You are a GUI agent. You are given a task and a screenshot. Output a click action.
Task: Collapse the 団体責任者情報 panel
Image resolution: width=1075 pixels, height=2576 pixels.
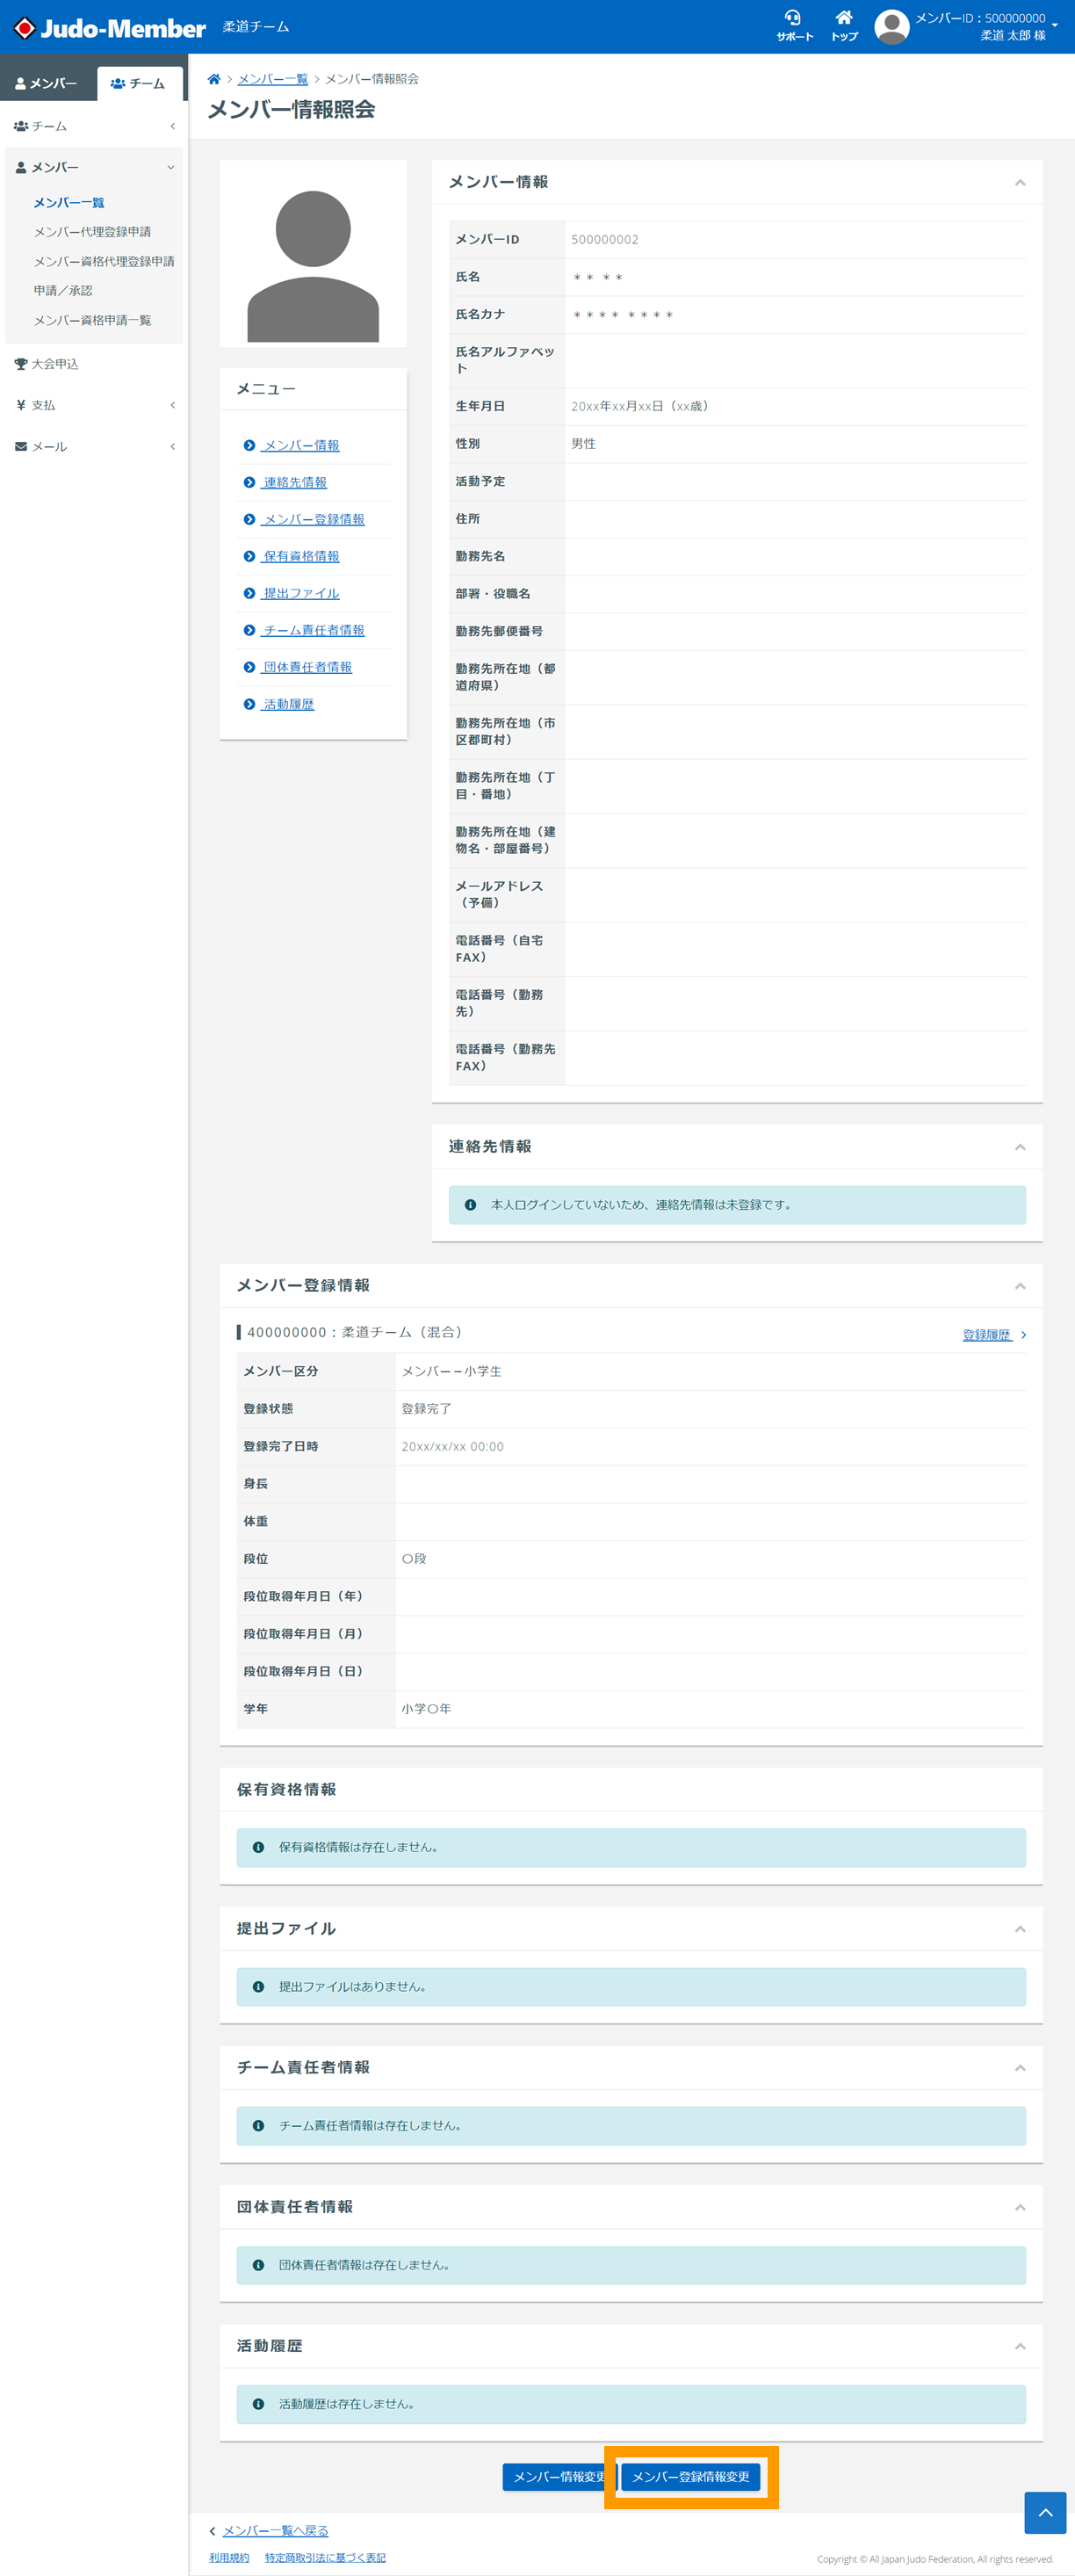1020,2207
